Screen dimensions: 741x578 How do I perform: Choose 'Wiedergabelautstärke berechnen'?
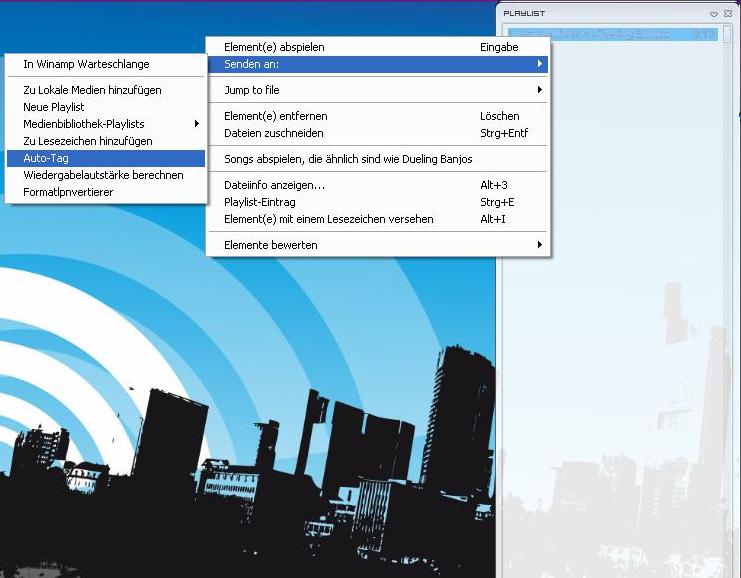[106, 175]
